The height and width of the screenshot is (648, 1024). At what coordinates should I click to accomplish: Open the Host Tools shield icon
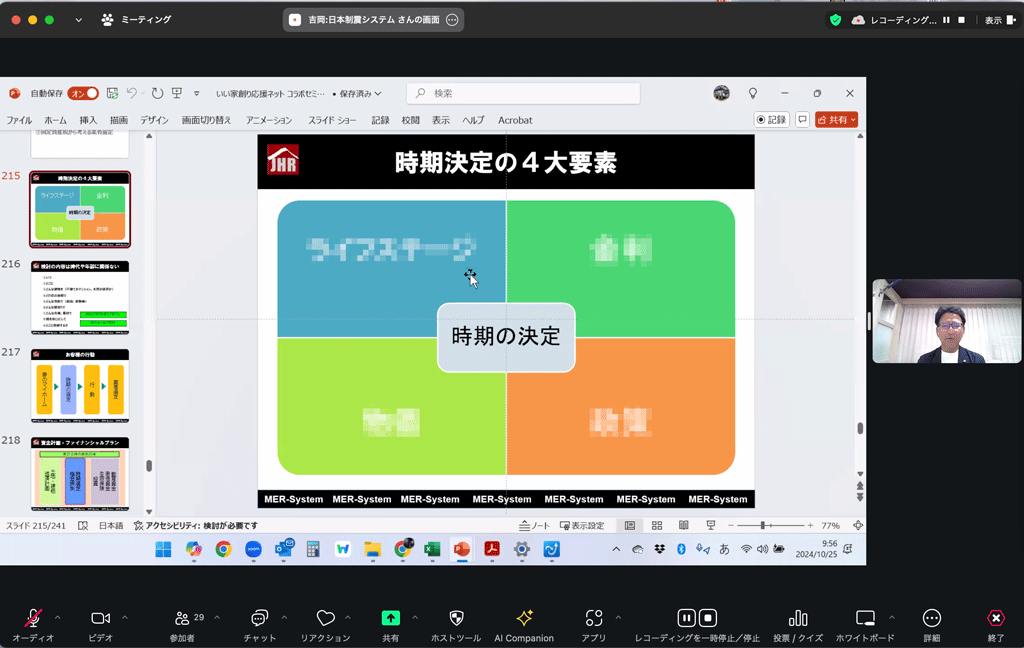[456, 618]
